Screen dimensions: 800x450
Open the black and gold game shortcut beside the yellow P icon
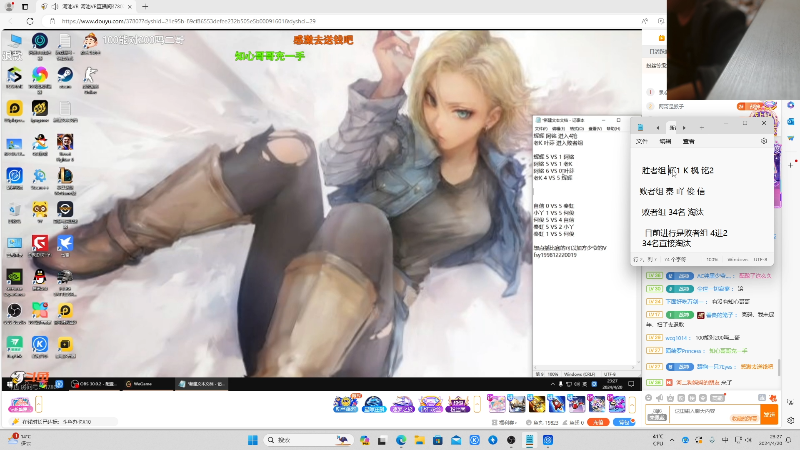point(40,109)
